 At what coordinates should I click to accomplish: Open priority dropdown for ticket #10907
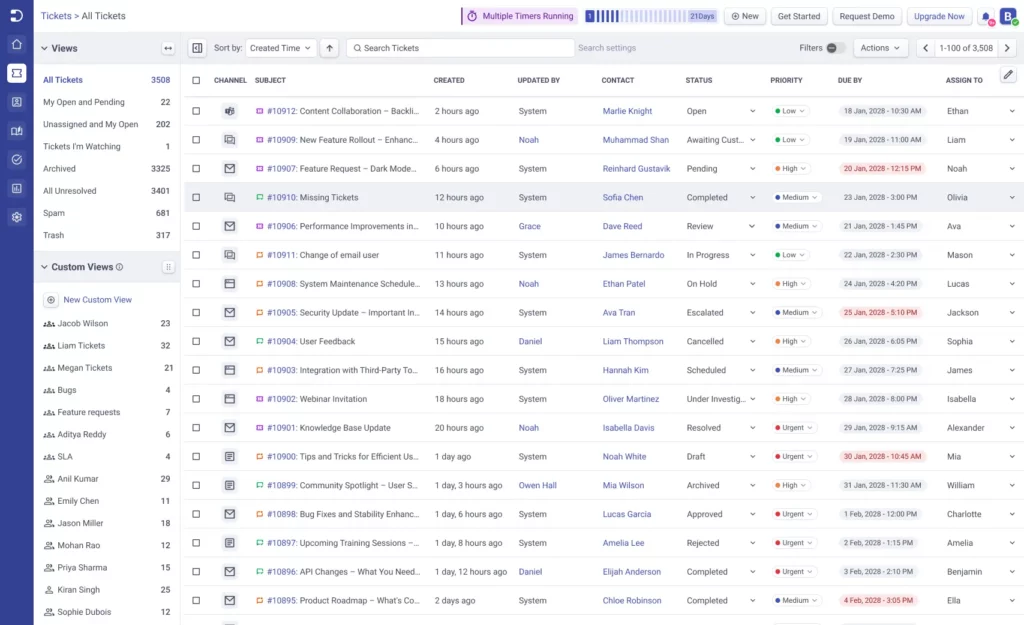tap(792, 169)
